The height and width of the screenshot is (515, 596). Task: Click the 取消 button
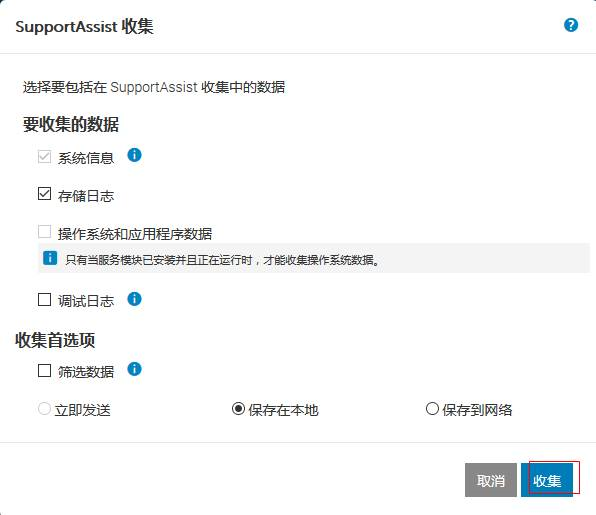click(491, 480)
